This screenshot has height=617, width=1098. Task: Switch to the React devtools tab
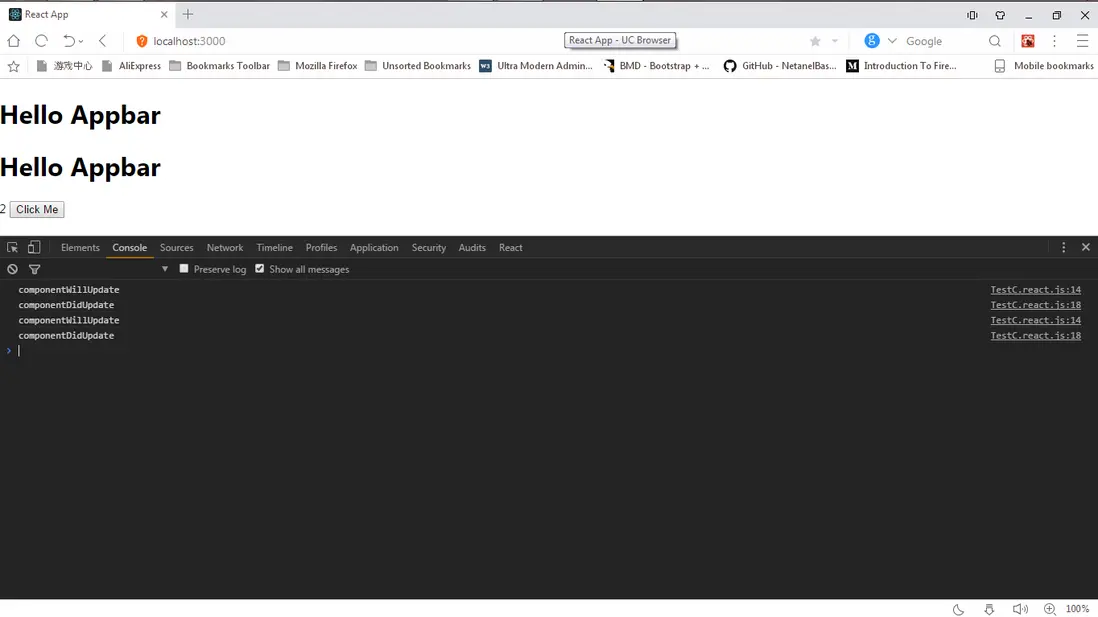[510, 247]
